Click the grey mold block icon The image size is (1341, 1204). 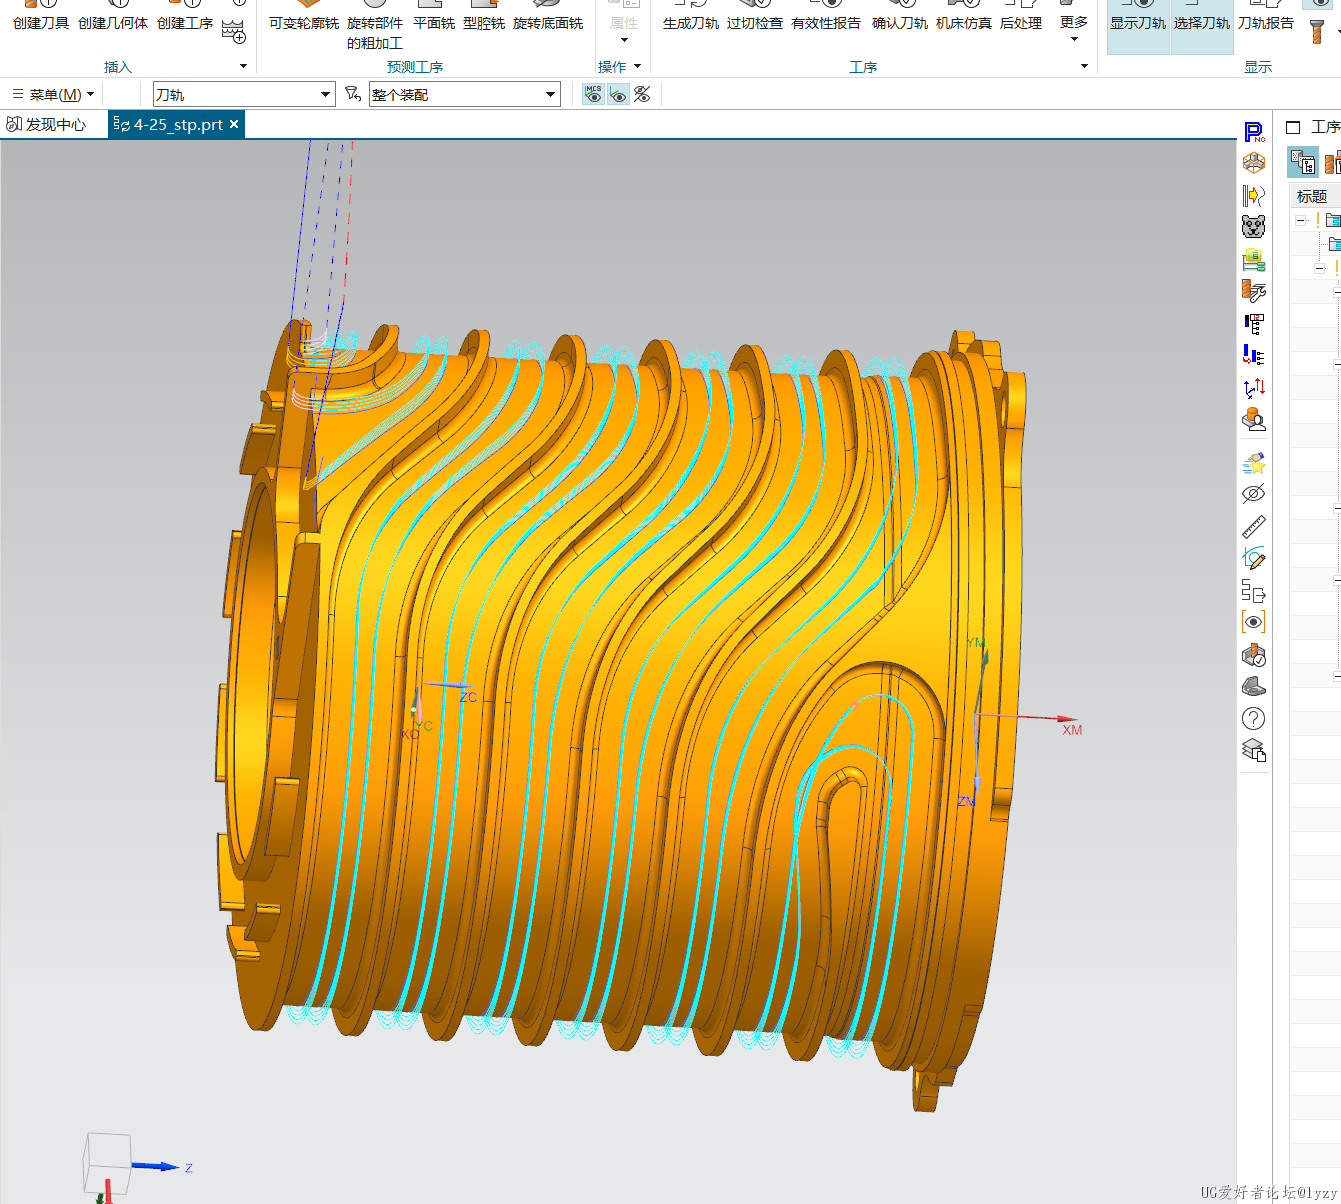tap(1254, 687)
